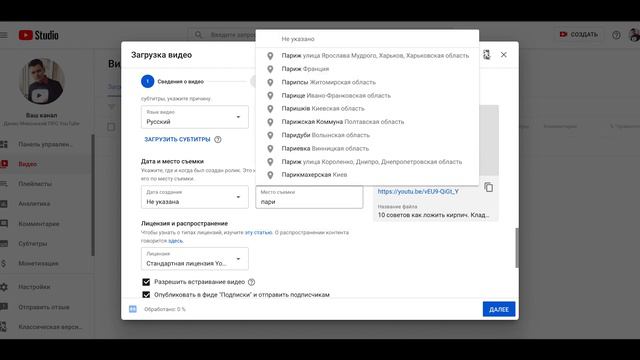Click pin icon next to Парище
The width and height of the screenshot is (640, 360).
coord(270,96)
